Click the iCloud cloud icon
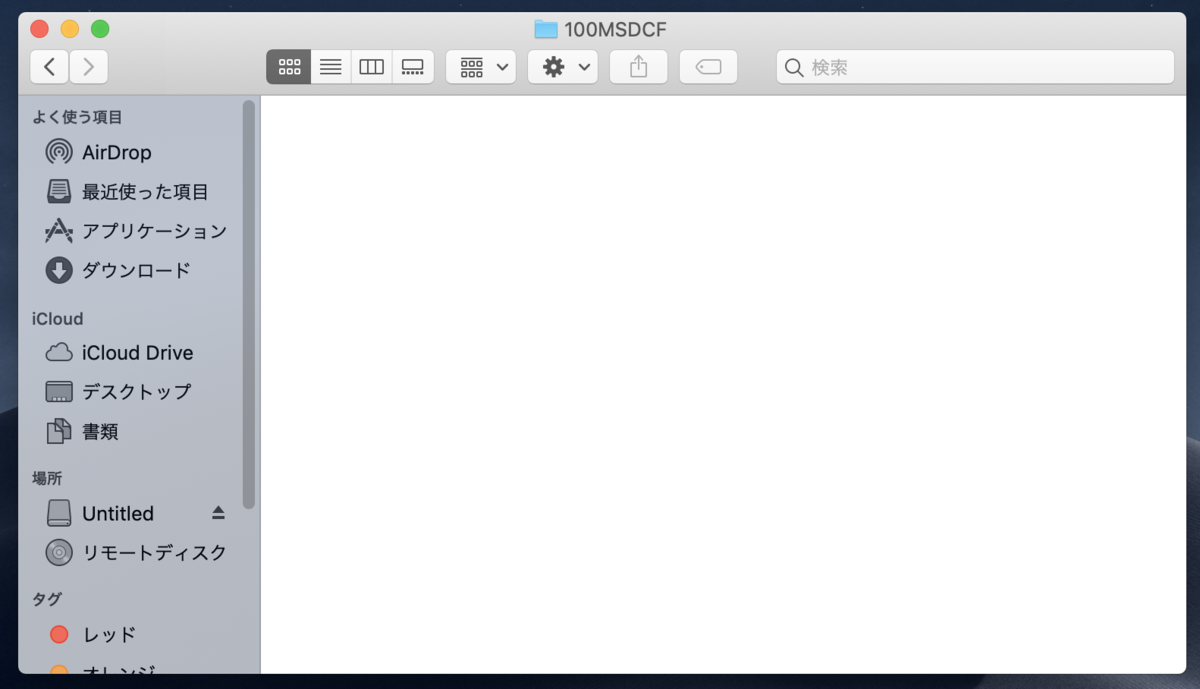1200x689 pixels. (59, 353)
